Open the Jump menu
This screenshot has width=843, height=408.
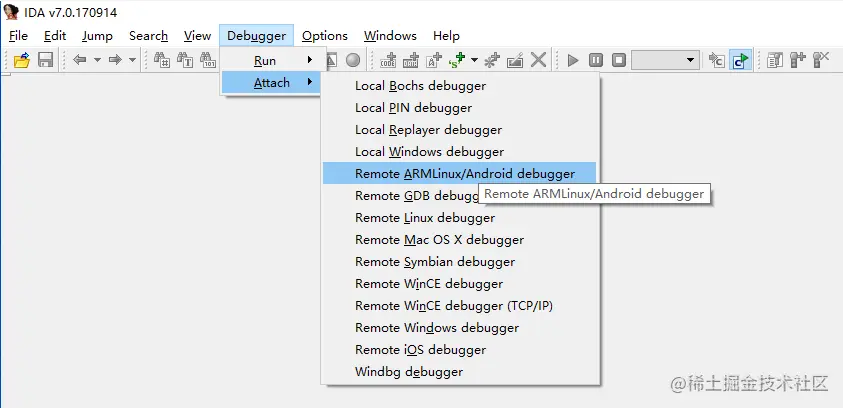click(x=97, y=35)
